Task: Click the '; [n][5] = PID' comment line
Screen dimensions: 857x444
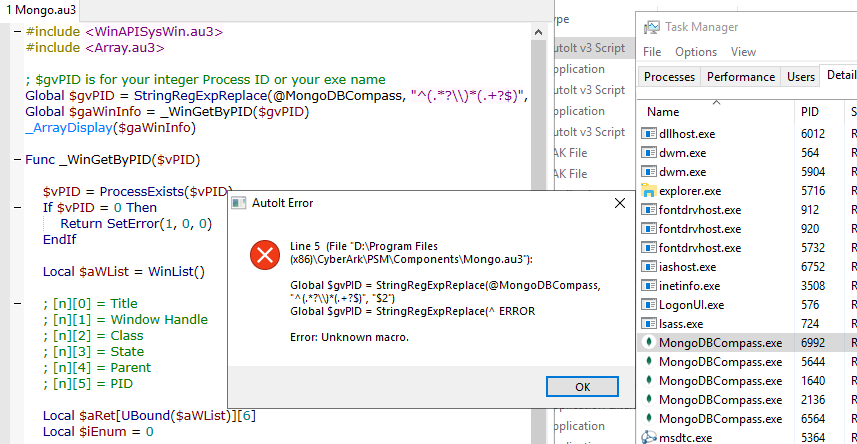Action: point(87,383)
